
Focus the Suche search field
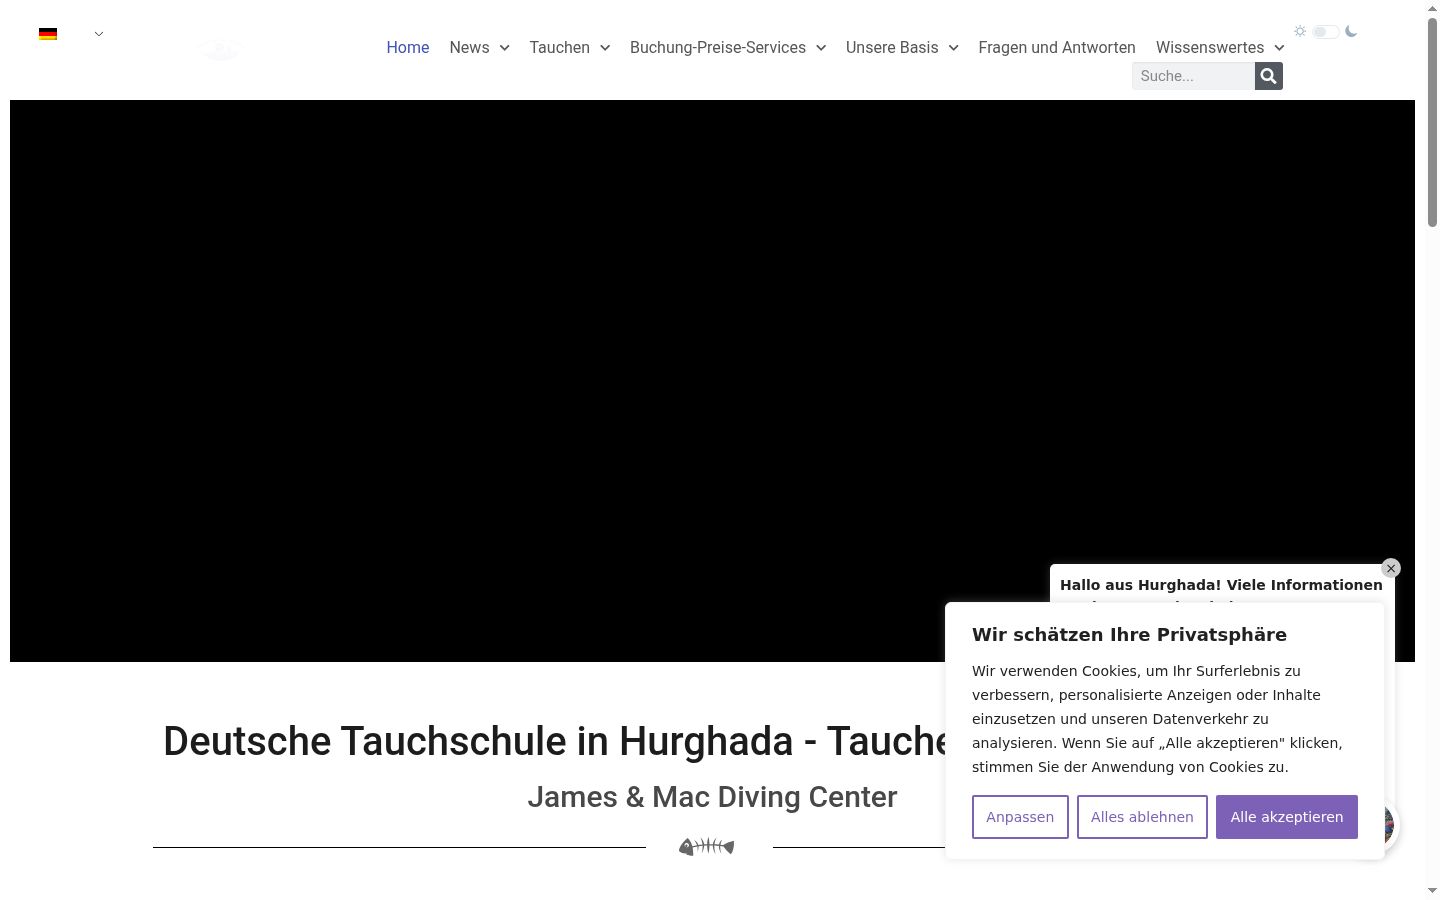(1193, 76)
